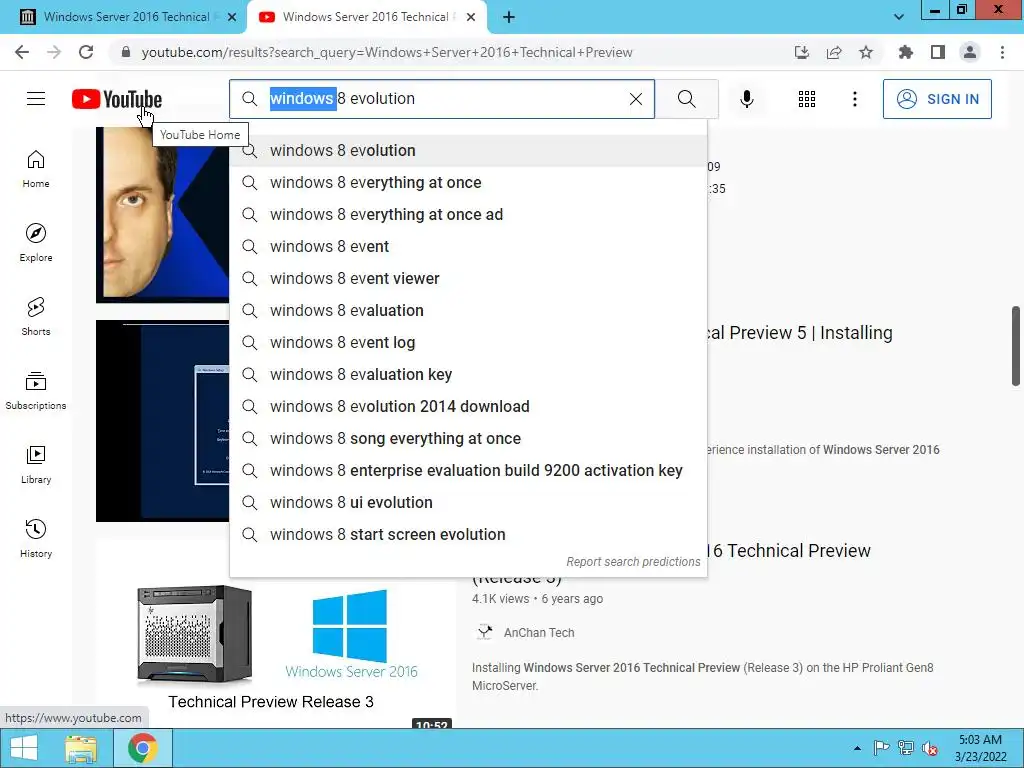
Task: Pick "windows 8 start screen evolution"
Action: [x=468, y=535]
